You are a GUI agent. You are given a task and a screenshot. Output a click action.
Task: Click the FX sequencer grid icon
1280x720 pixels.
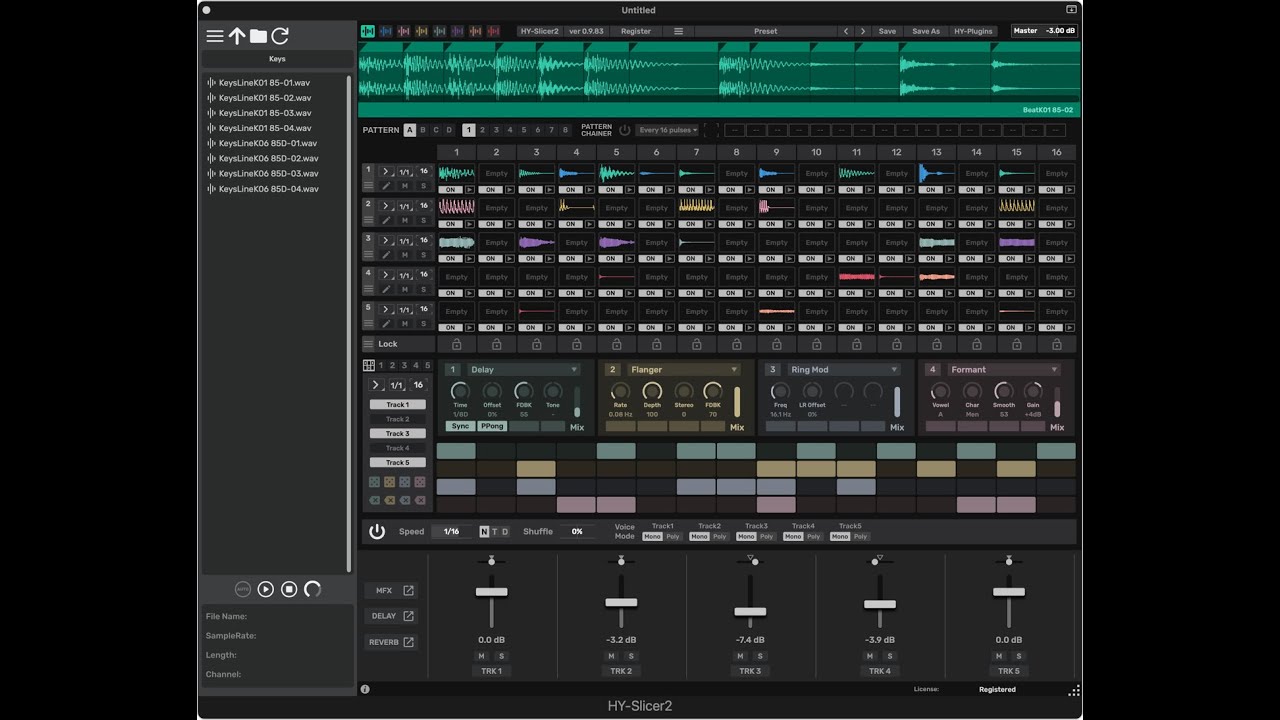pyautogui.click(x=369, y=366)
